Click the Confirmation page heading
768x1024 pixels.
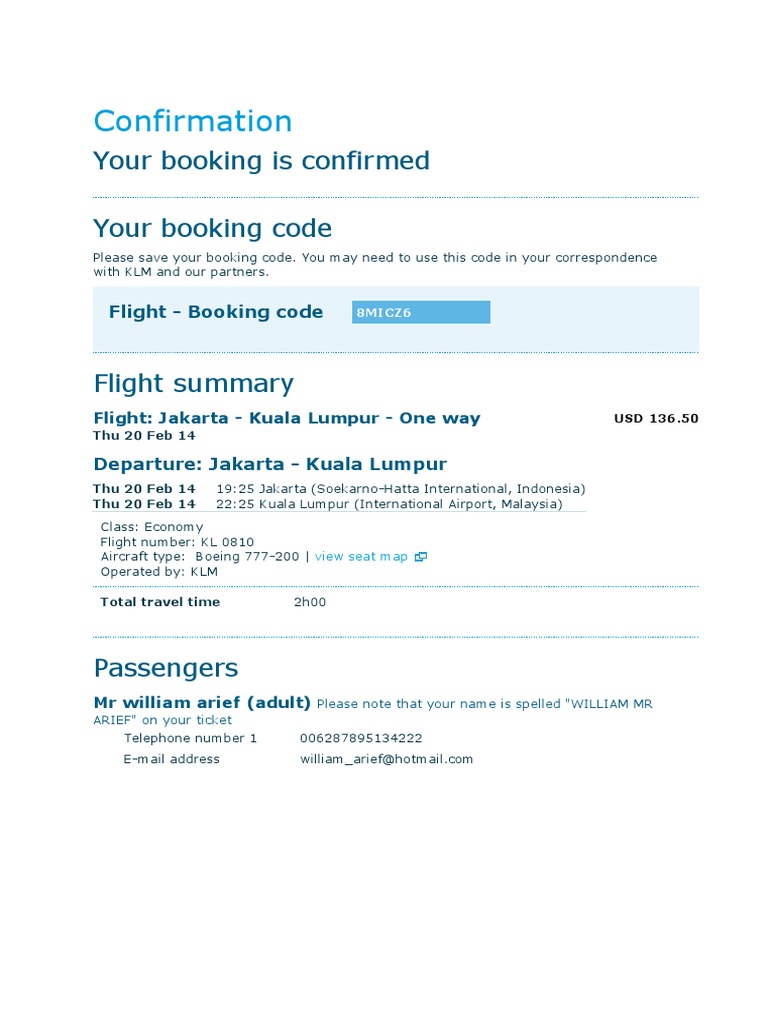[x=193, y=121]
